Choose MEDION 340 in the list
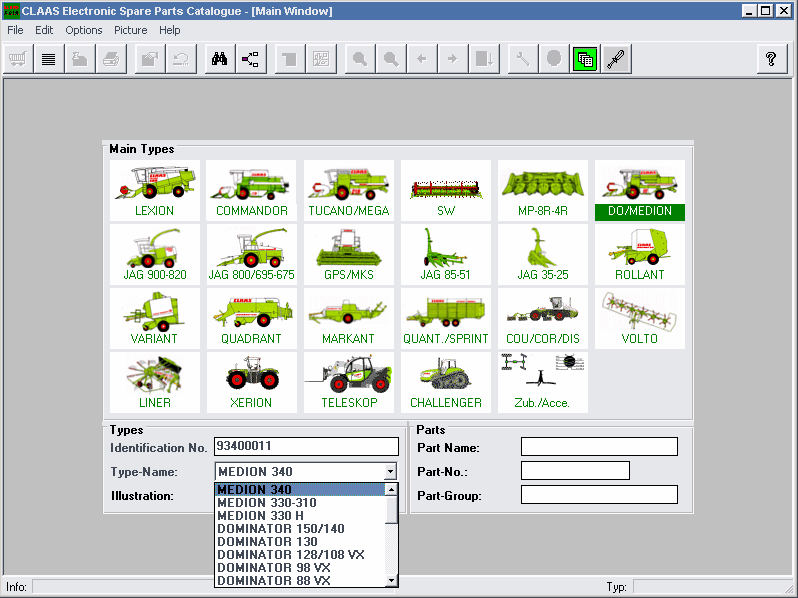 [300, 490]
